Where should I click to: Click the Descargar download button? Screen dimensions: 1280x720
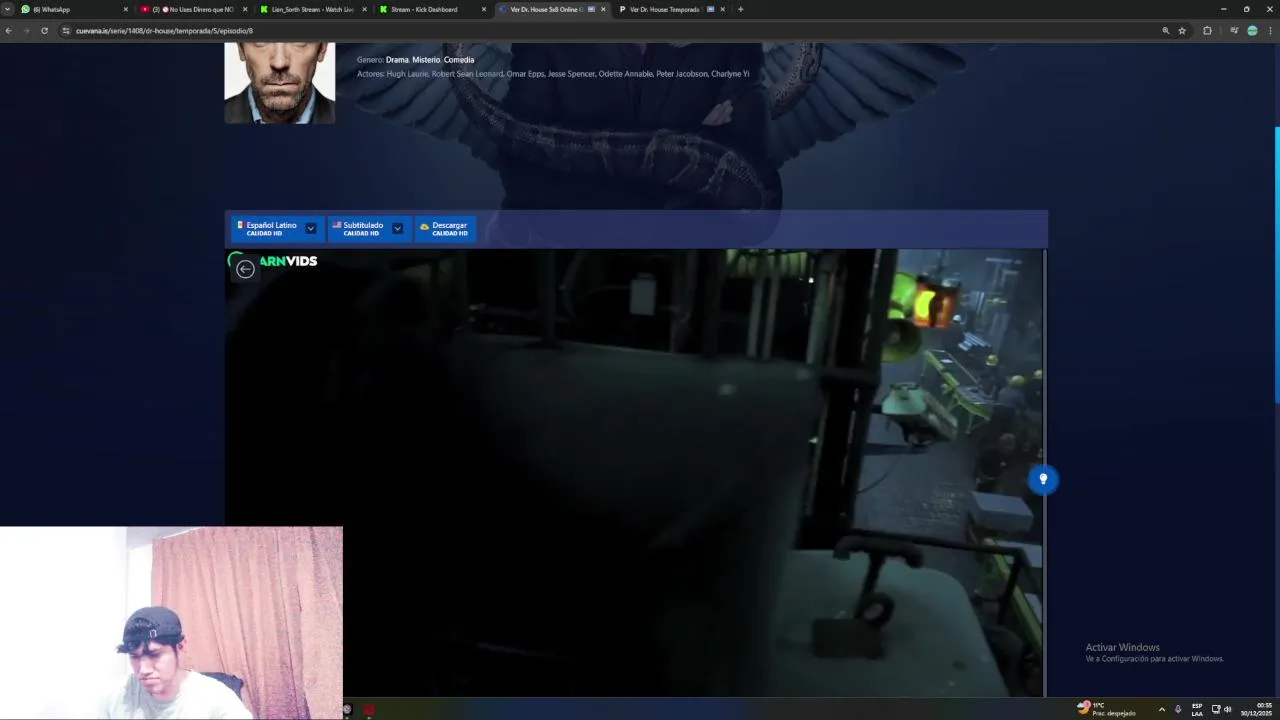(444, 228)
